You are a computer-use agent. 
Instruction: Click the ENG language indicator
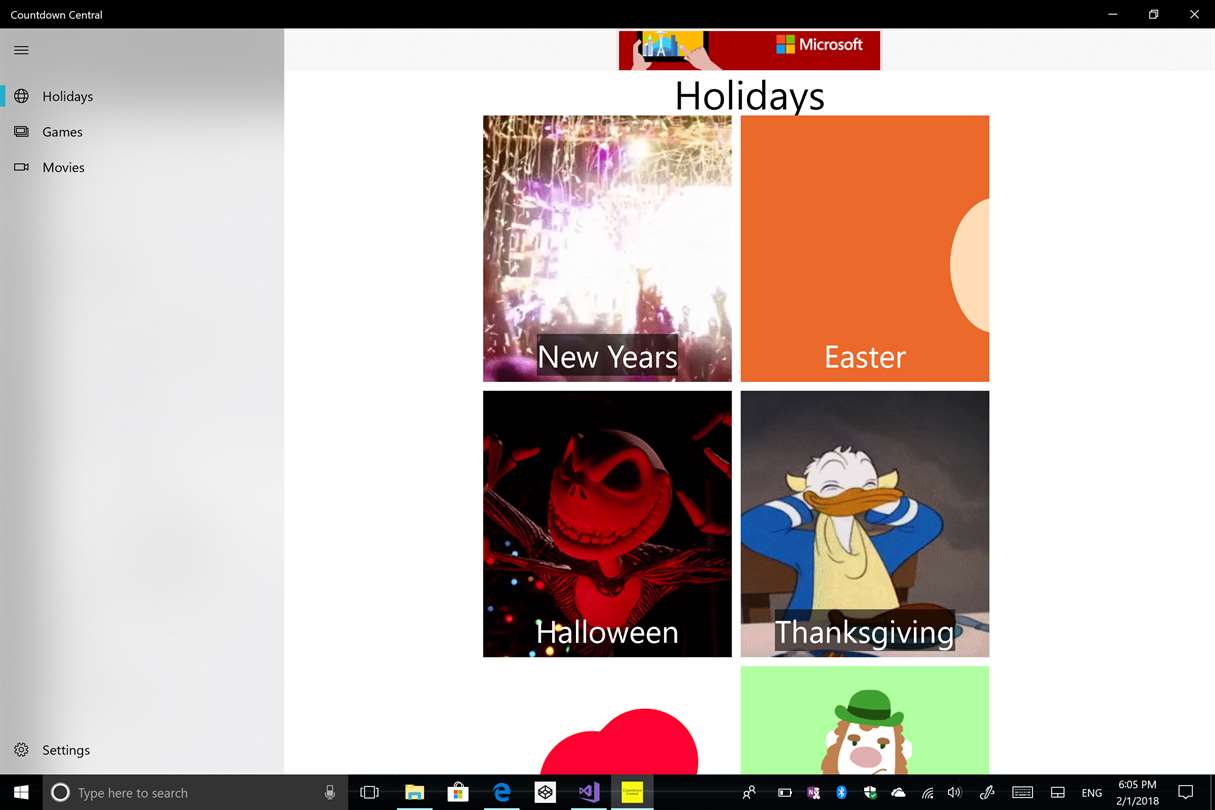click(1092, 792)
